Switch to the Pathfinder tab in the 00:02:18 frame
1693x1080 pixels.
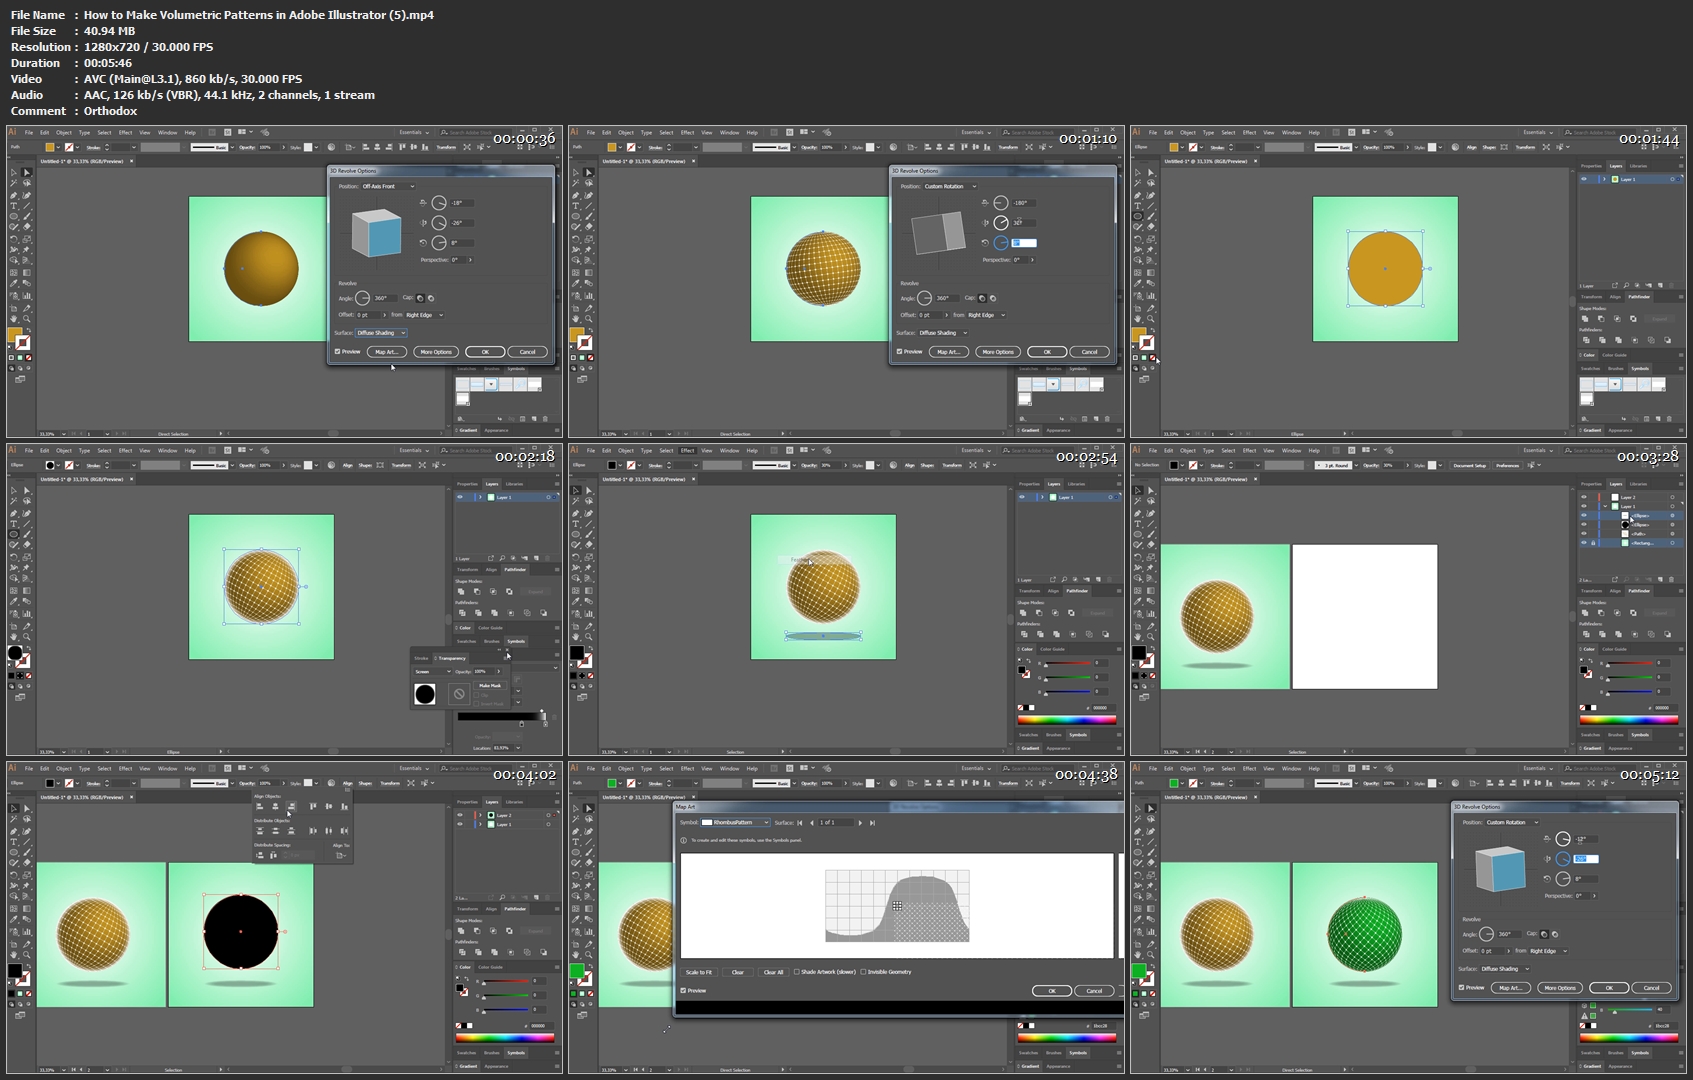[515, 570]
